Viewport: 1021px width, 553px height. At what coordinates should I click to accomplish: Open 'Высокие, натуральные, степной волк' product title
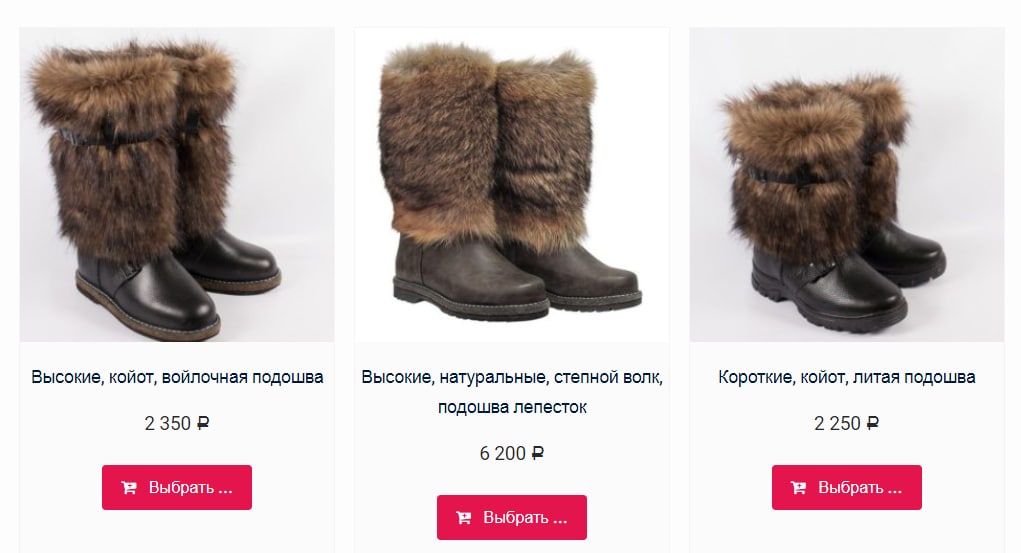[512, 377]
